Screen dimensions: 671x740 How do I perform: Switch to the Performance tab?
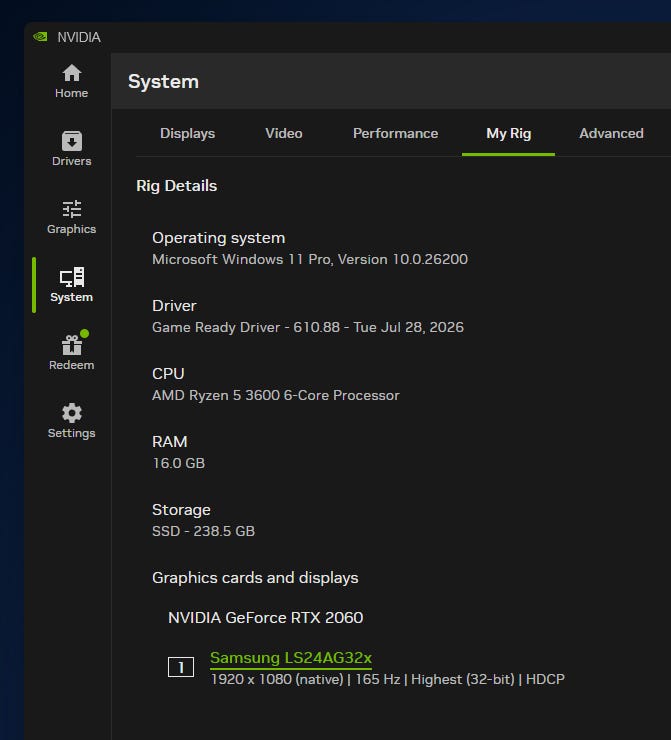(395, 134)
